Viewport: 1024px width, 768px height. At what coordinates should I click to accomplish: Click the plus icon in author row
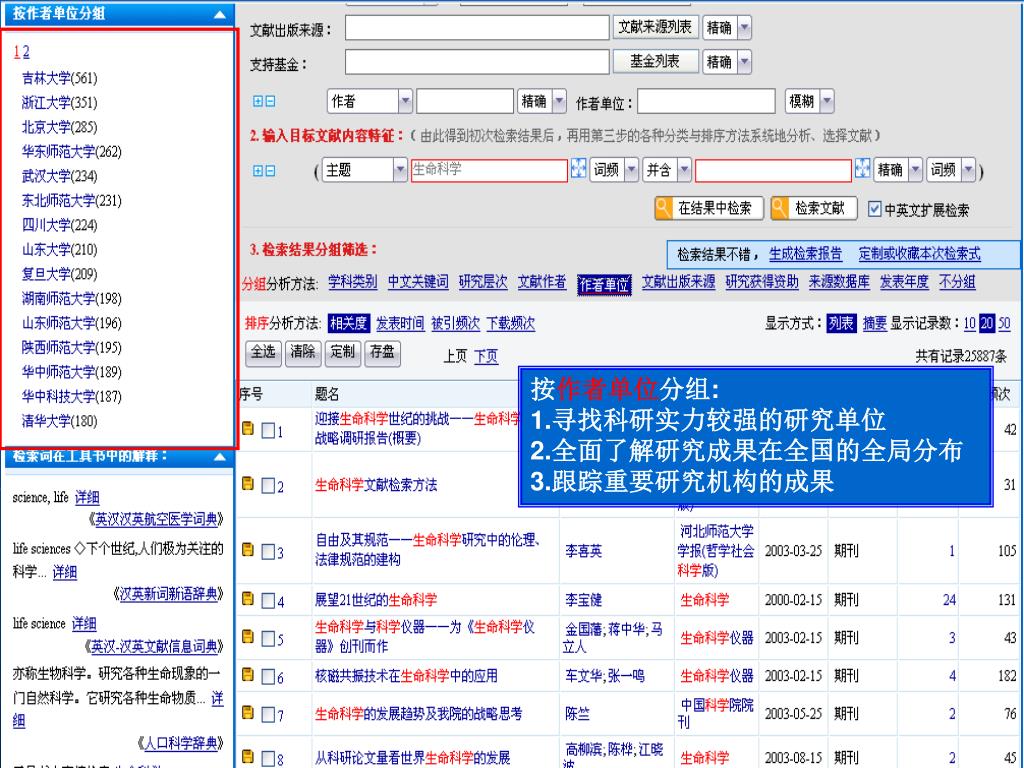[x=258, y=101]
